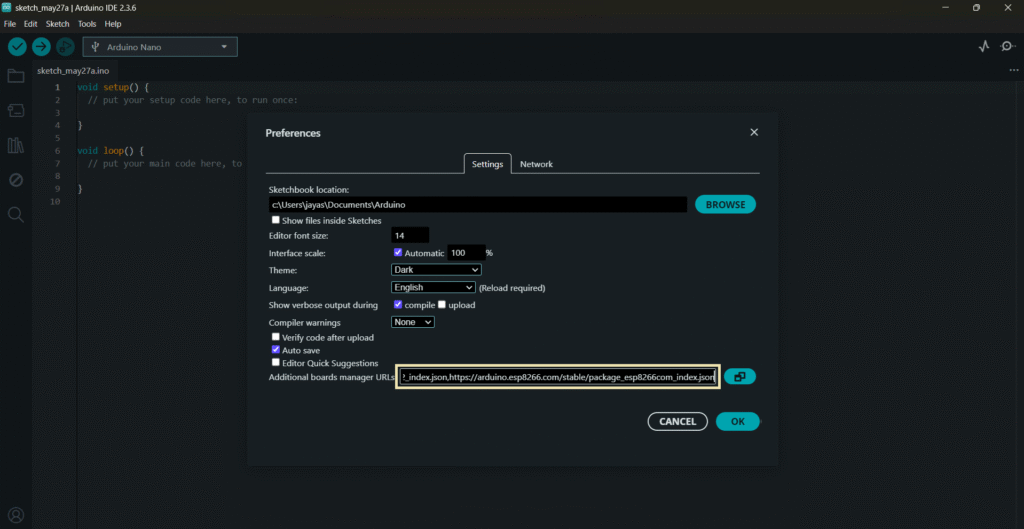This screenshot has height=529, width=1024.
Task: Minimize the Arduino IDE window
Action: (946, 8)
